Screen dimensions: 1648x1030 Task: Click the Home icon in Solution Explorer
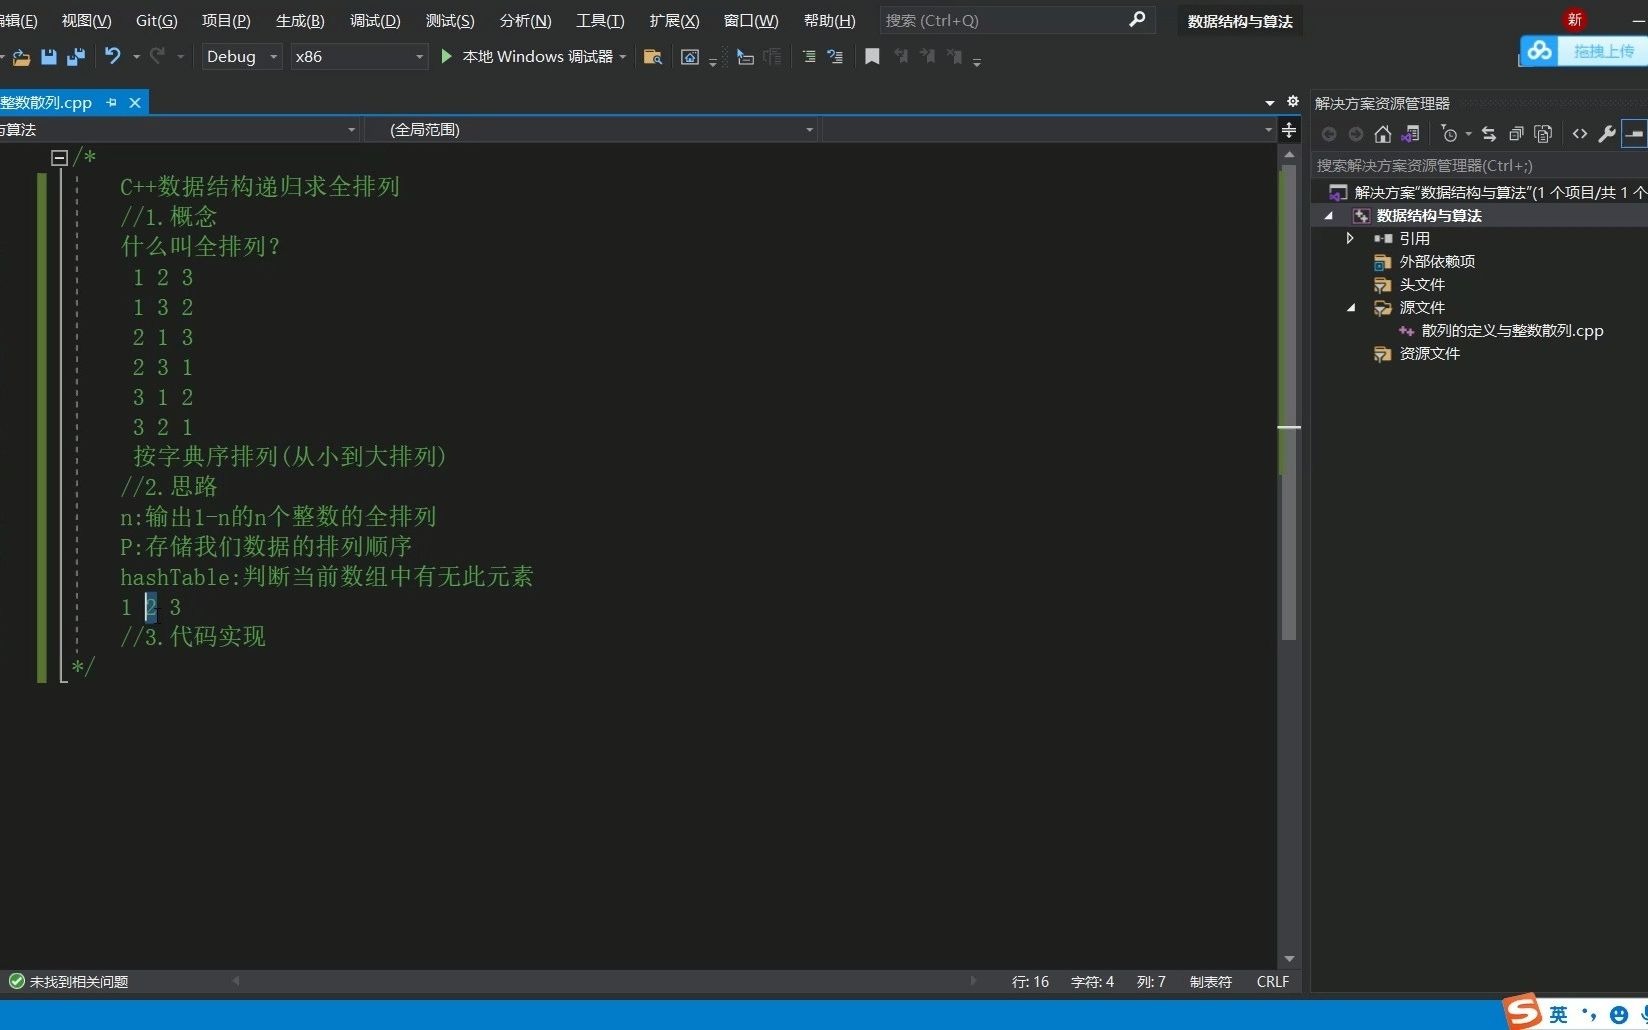click(1383, 133)
